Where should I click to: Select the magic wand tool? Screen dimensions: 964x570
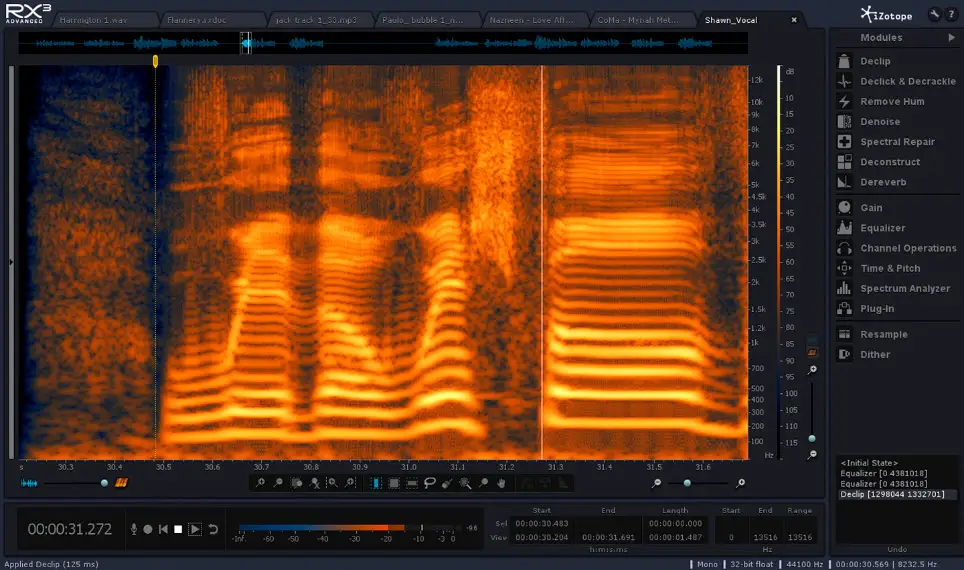pyautogui.click(x=465, y=483)
